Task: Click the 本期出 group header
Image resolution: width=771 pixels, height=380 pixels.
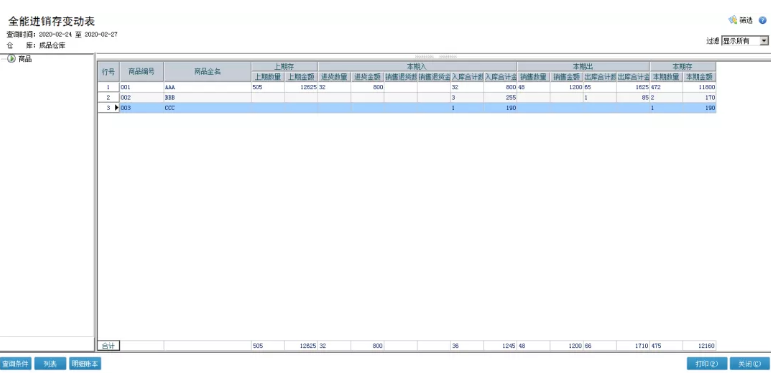Action: tap(583, 66)
